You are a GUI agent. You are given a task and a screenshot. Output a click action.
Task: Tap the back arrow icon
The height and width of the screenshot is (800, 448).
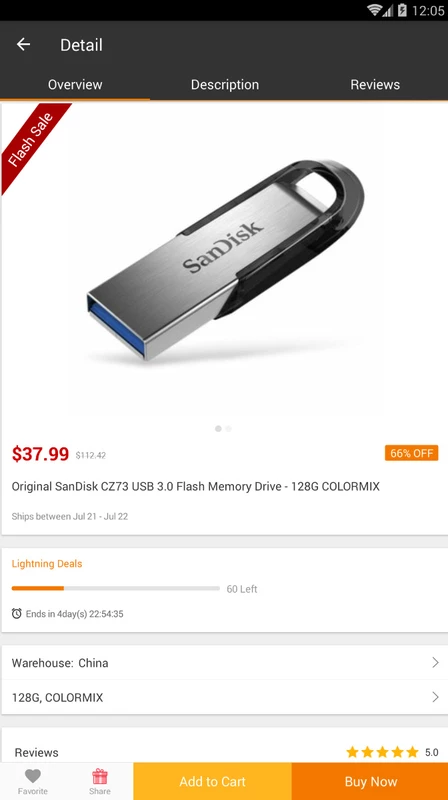pyautogui.click(x=23, y=44)
